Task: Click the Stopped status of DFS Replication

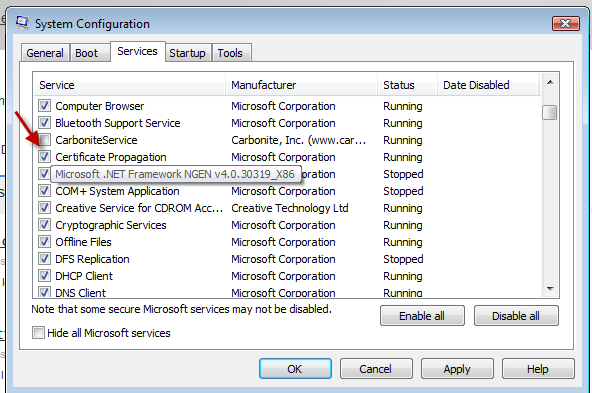Action: click(403, 259)
